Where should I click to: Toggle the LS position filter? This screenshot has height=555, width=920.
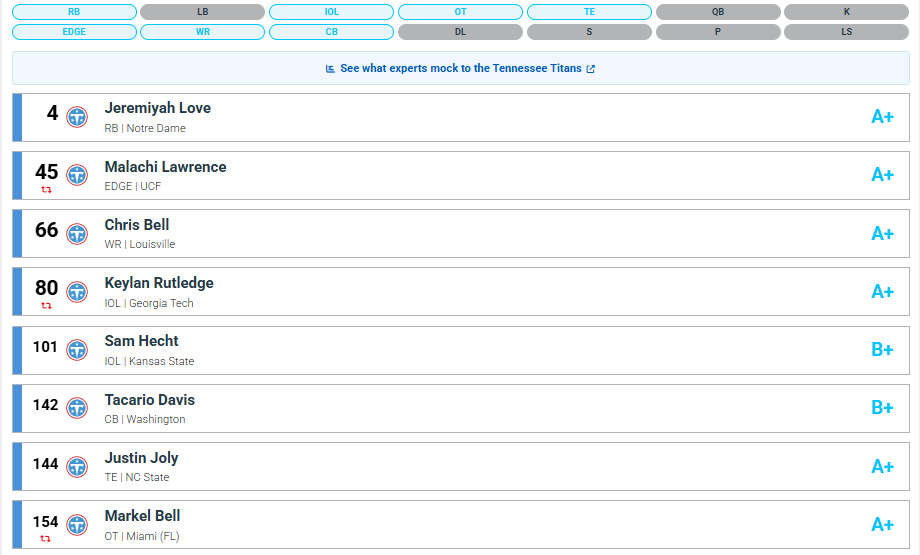pos(847,32)
